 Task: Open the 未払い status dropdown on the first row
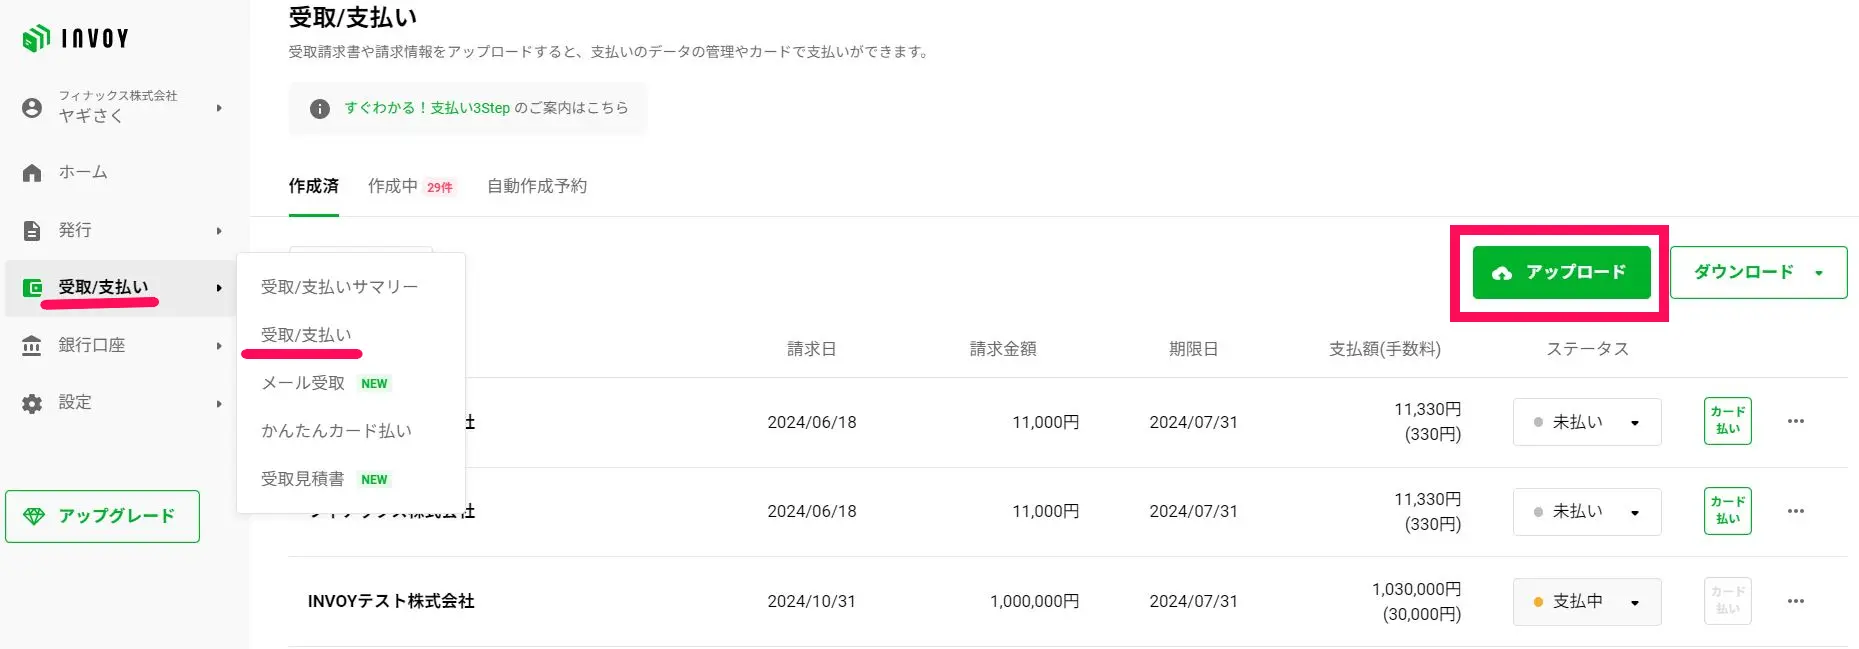tap(1587, 422)
